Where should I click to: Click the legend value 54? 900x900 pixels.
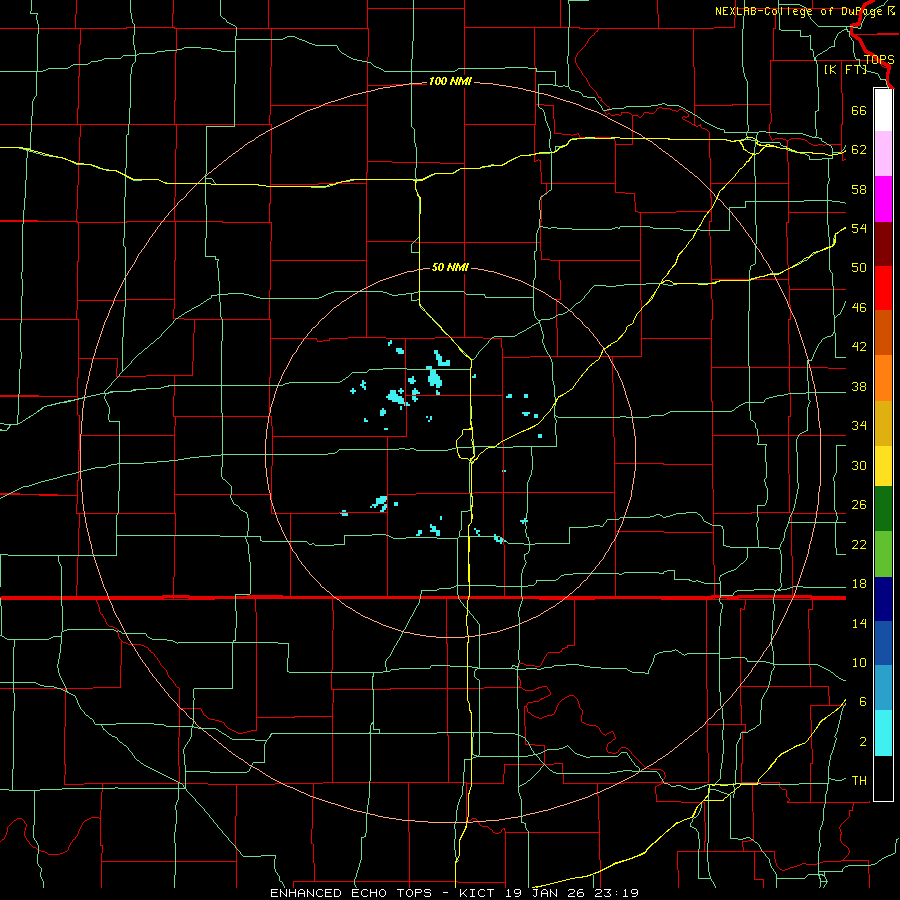click(859, 228)
